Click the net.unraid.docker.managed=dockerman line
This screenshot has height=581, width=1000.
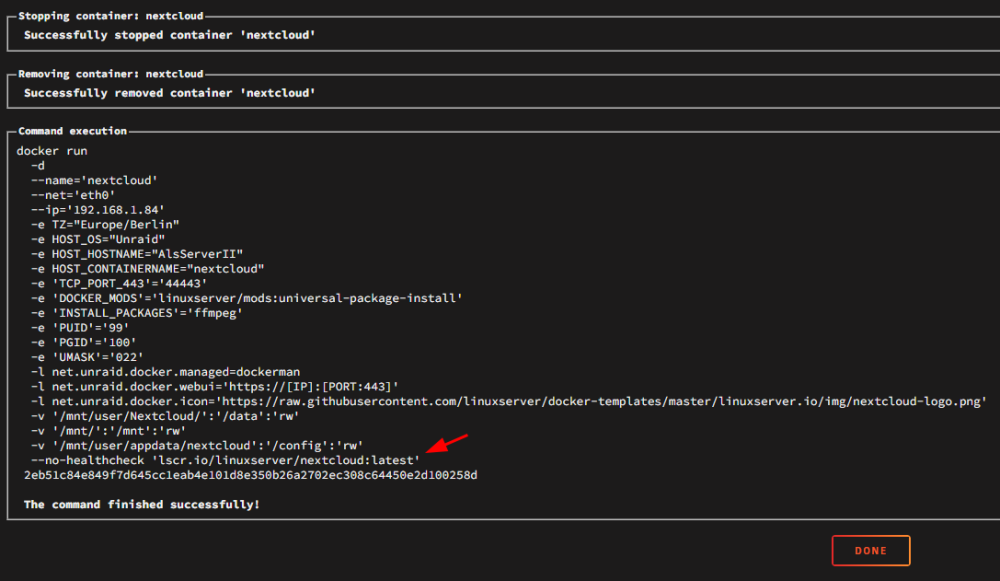coord(165,372)
